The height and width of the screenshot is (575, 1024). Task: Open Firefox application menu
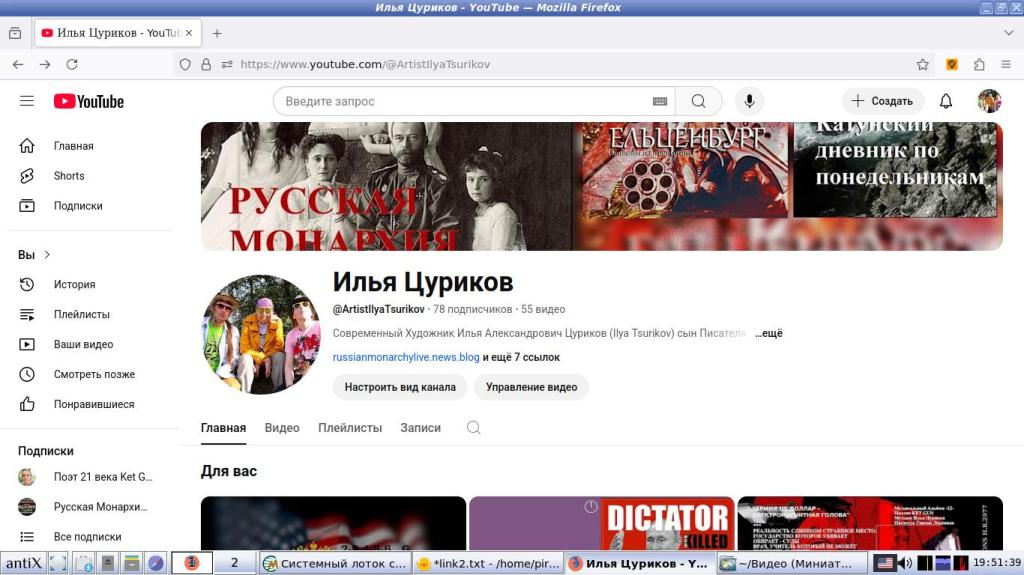point(1006,64)
